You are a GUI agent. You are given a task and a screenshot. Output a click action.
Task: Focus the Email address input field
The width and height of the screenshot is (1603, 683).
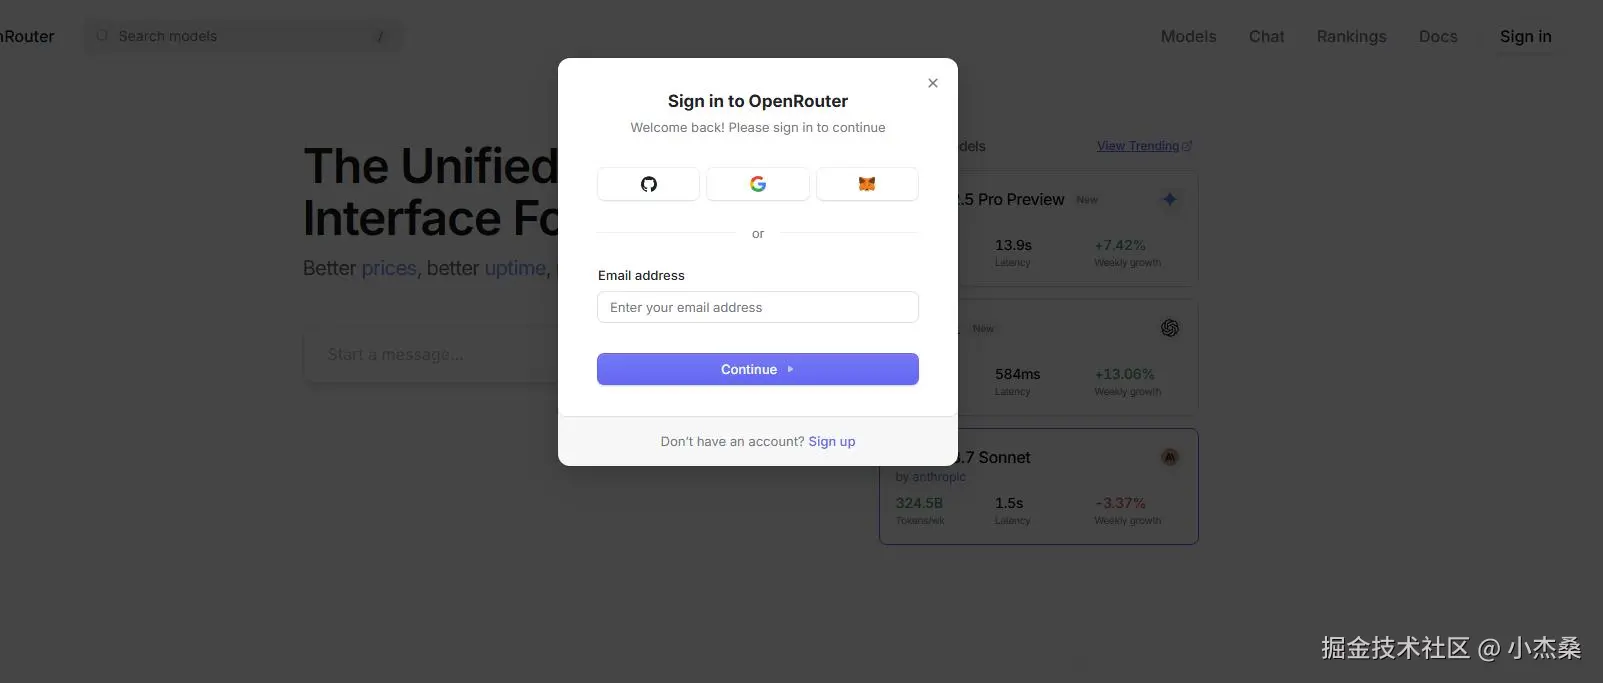757,307
